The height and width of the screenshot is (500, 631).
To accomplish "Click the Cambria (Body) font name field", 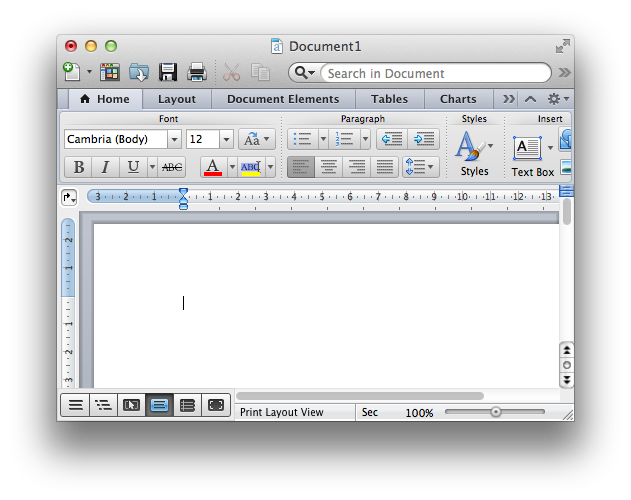I will (x=116, y=139).
